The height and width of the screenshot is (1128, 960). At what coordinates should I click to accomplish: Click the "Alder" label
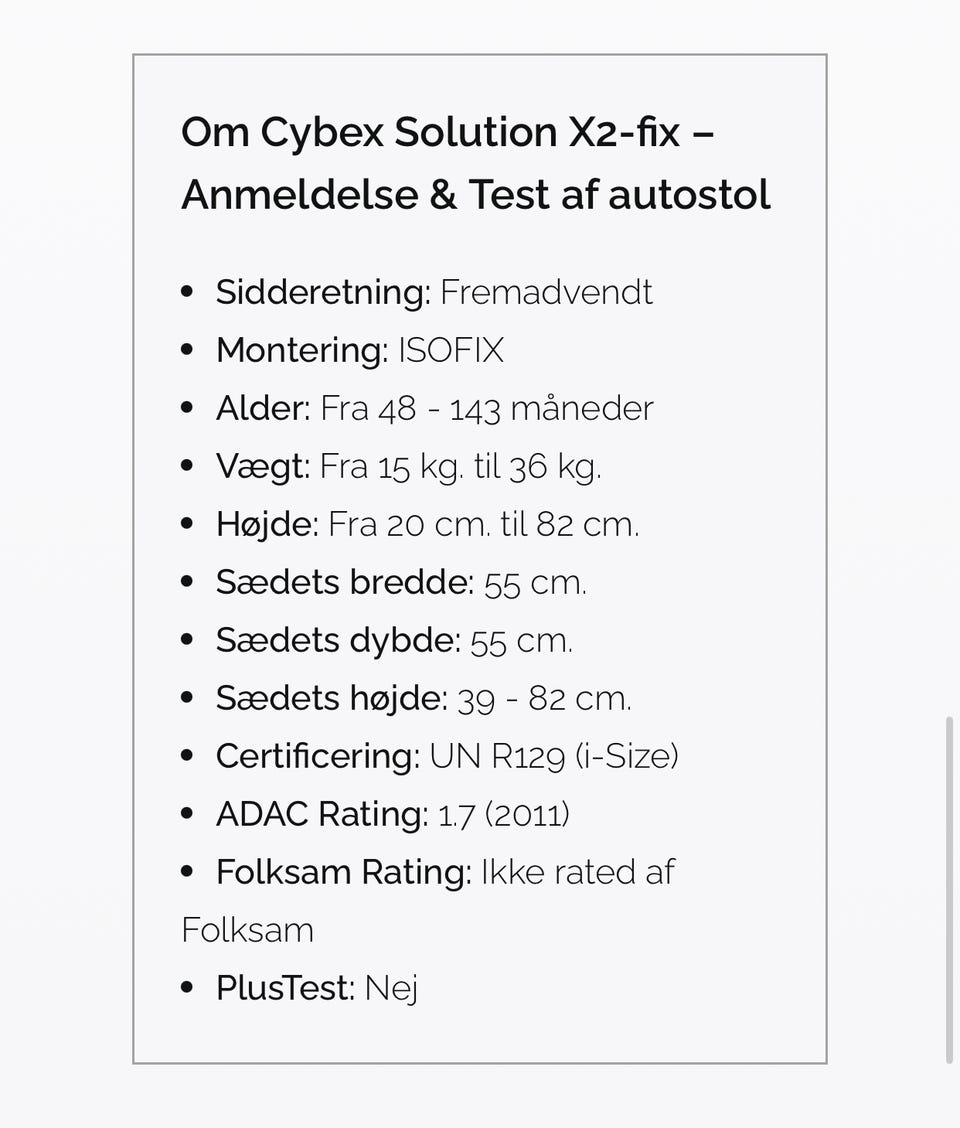pos(262,408)
